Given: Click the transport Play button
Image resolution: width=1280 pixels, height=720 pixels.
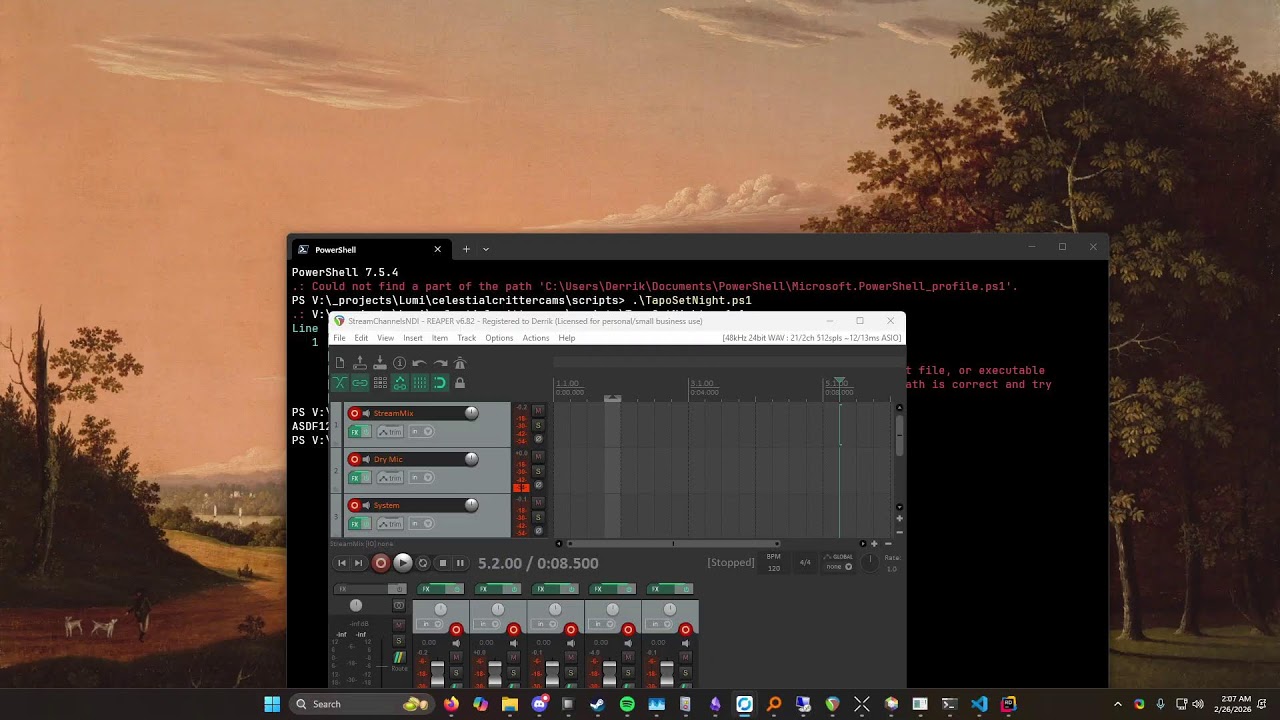Looking at the screenshot, I should [402, 563].
